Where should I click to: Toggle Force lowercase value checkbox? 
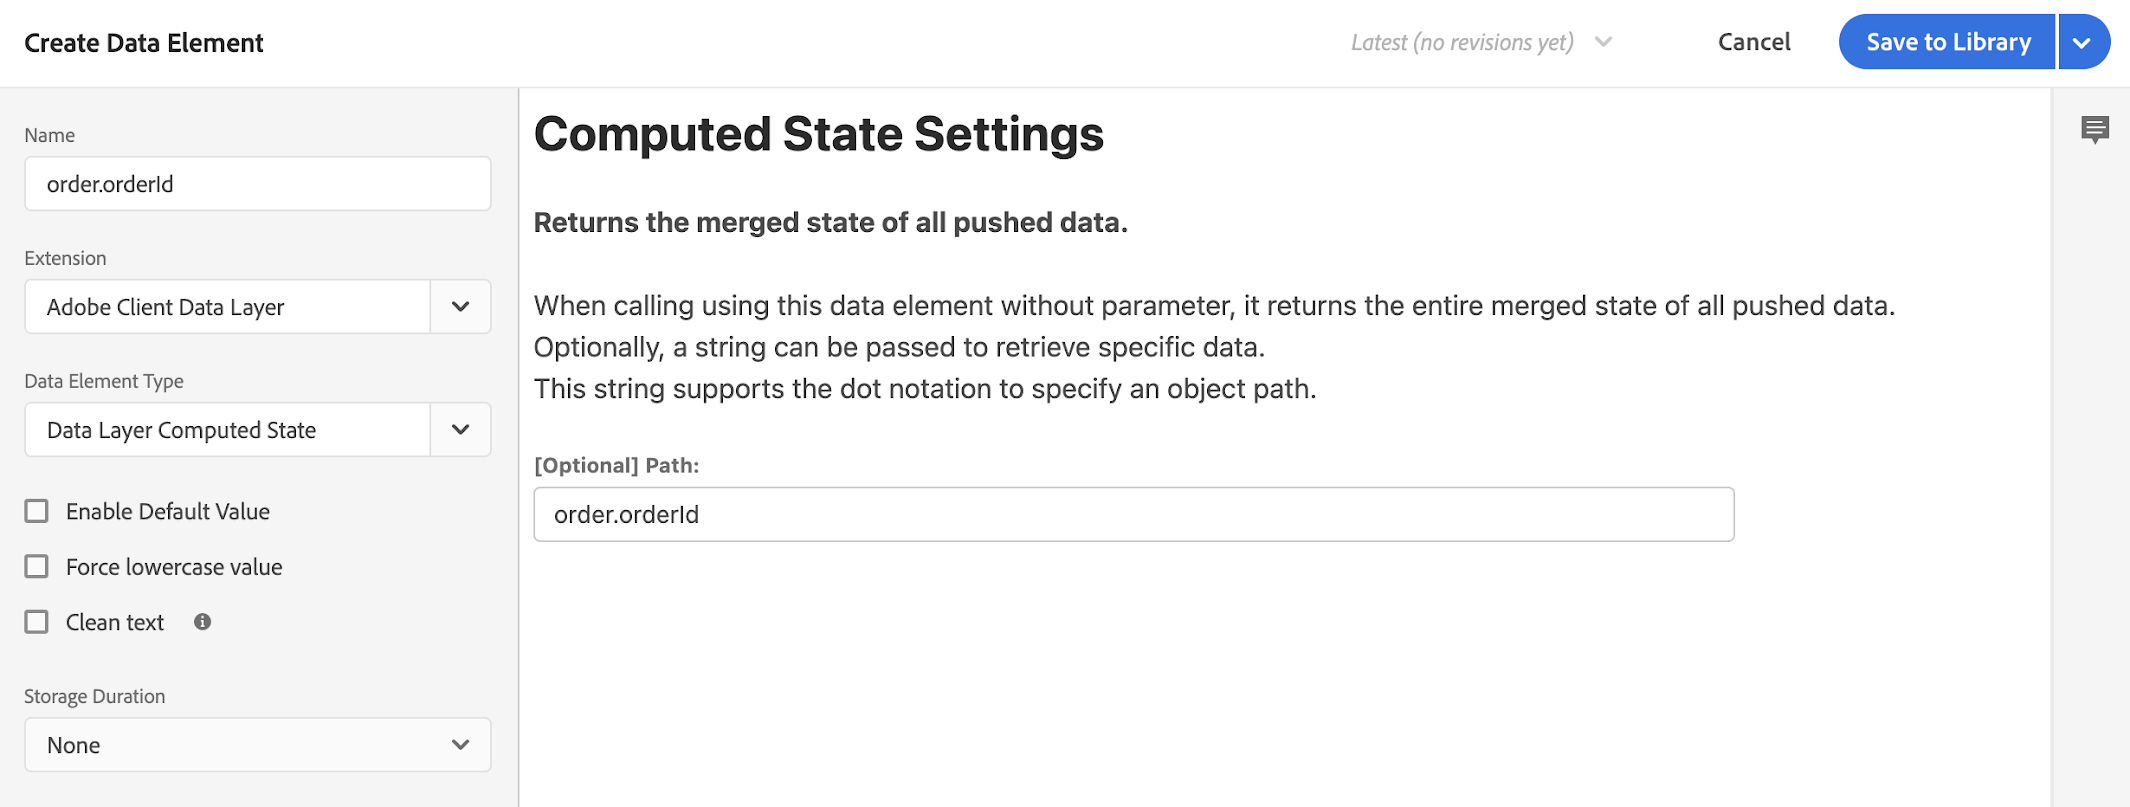(x=37, y=567)
